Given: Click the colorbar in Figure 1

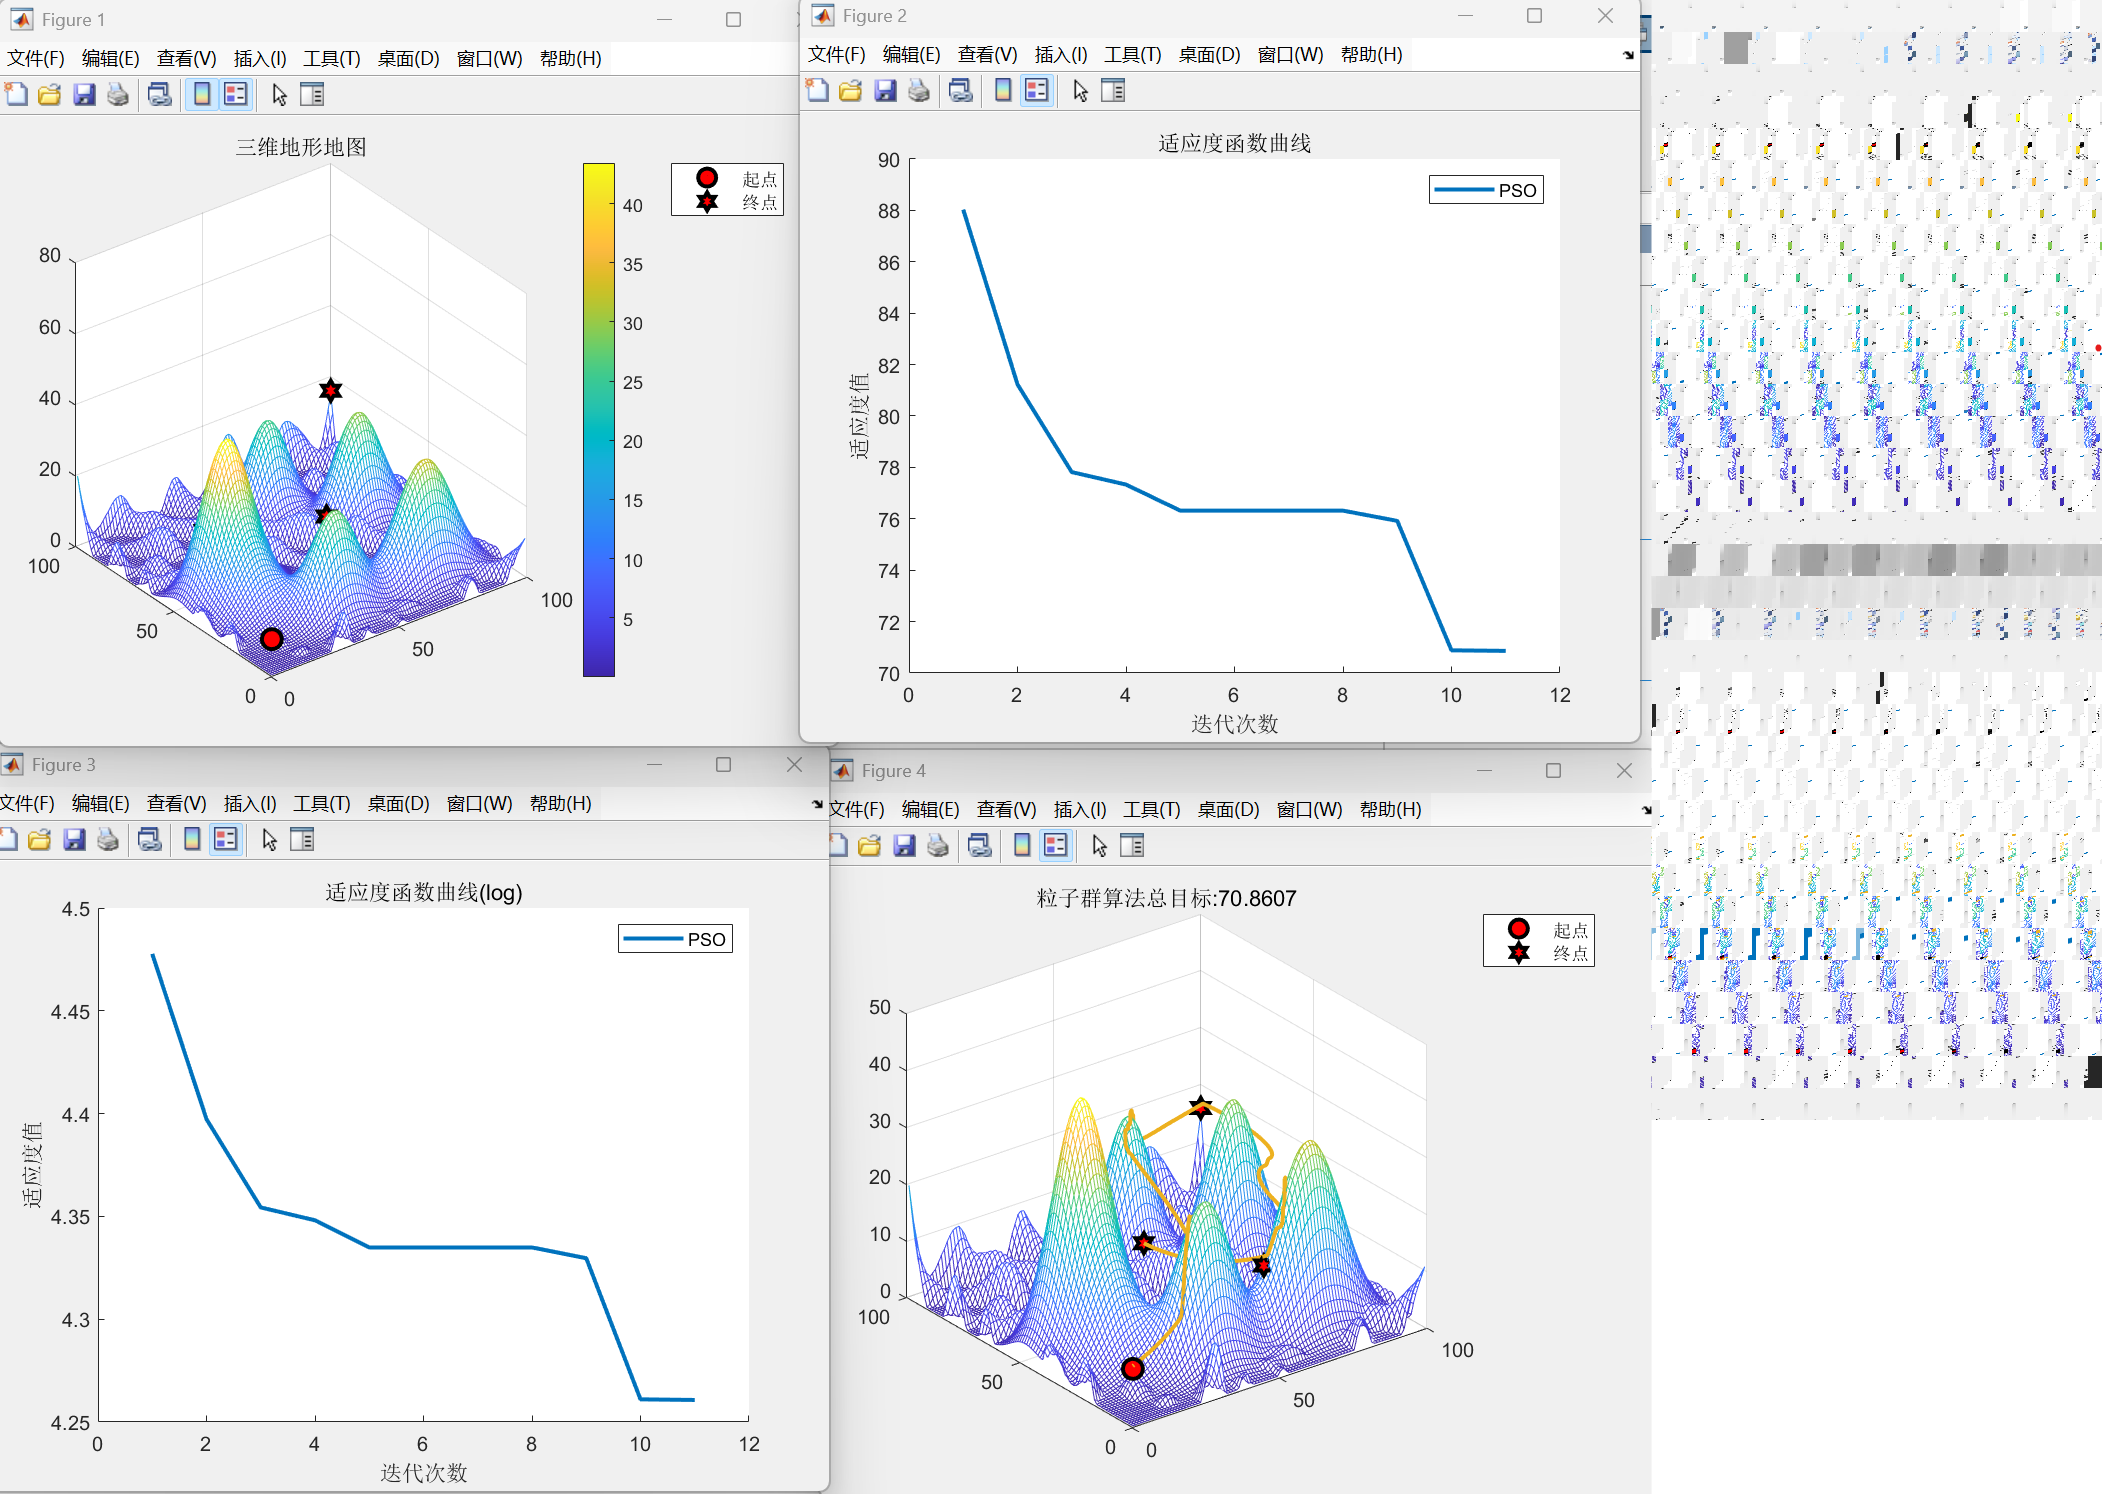Looking at the screenshot, I should 599,420.
